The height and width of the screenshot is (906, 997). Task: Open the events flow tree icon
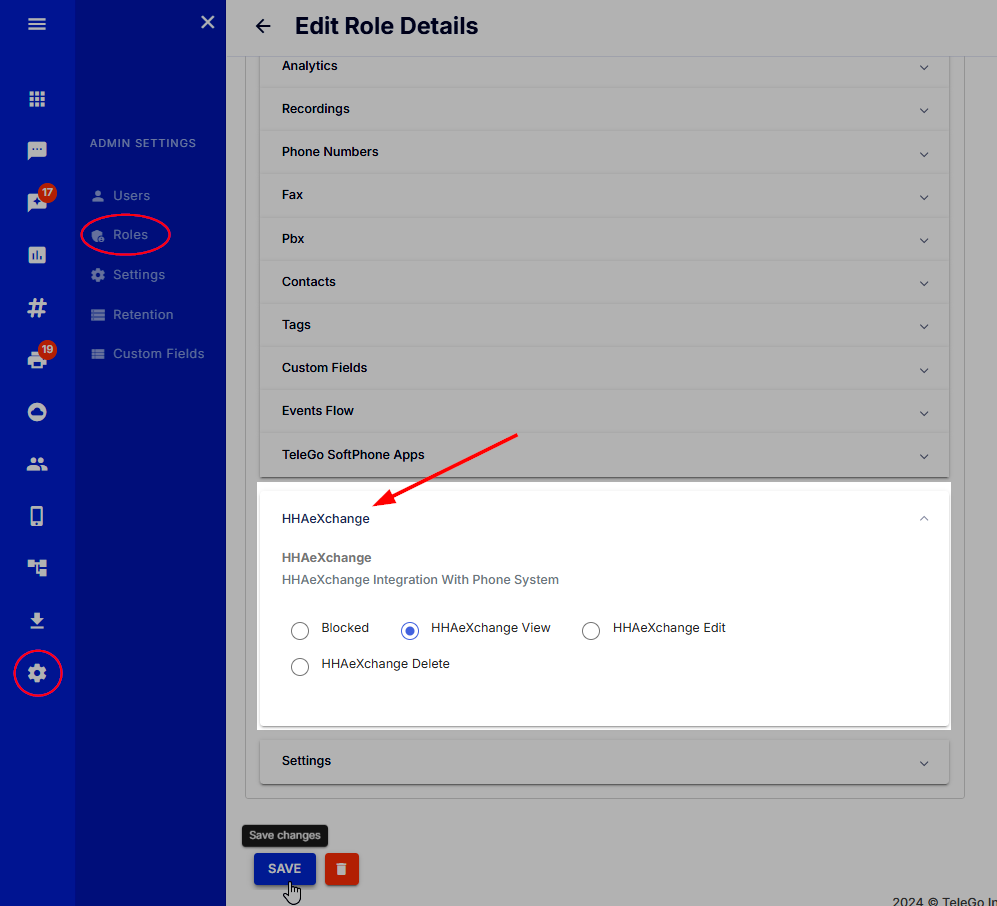tap(37, 568)
